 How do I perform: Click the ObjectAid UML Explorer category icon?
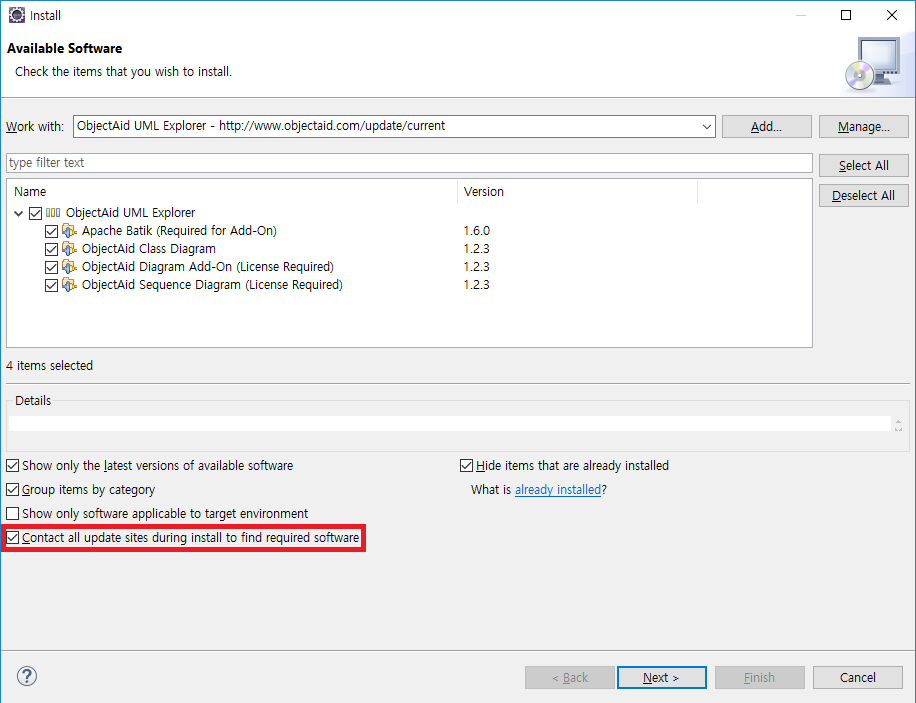(x=53, y=213)
